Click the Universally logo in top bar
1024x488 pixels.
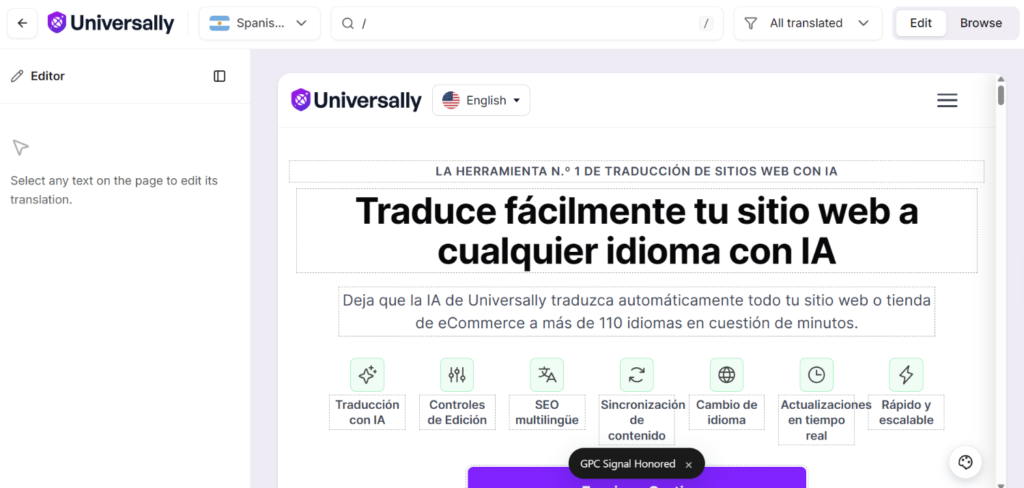(111, 24)
